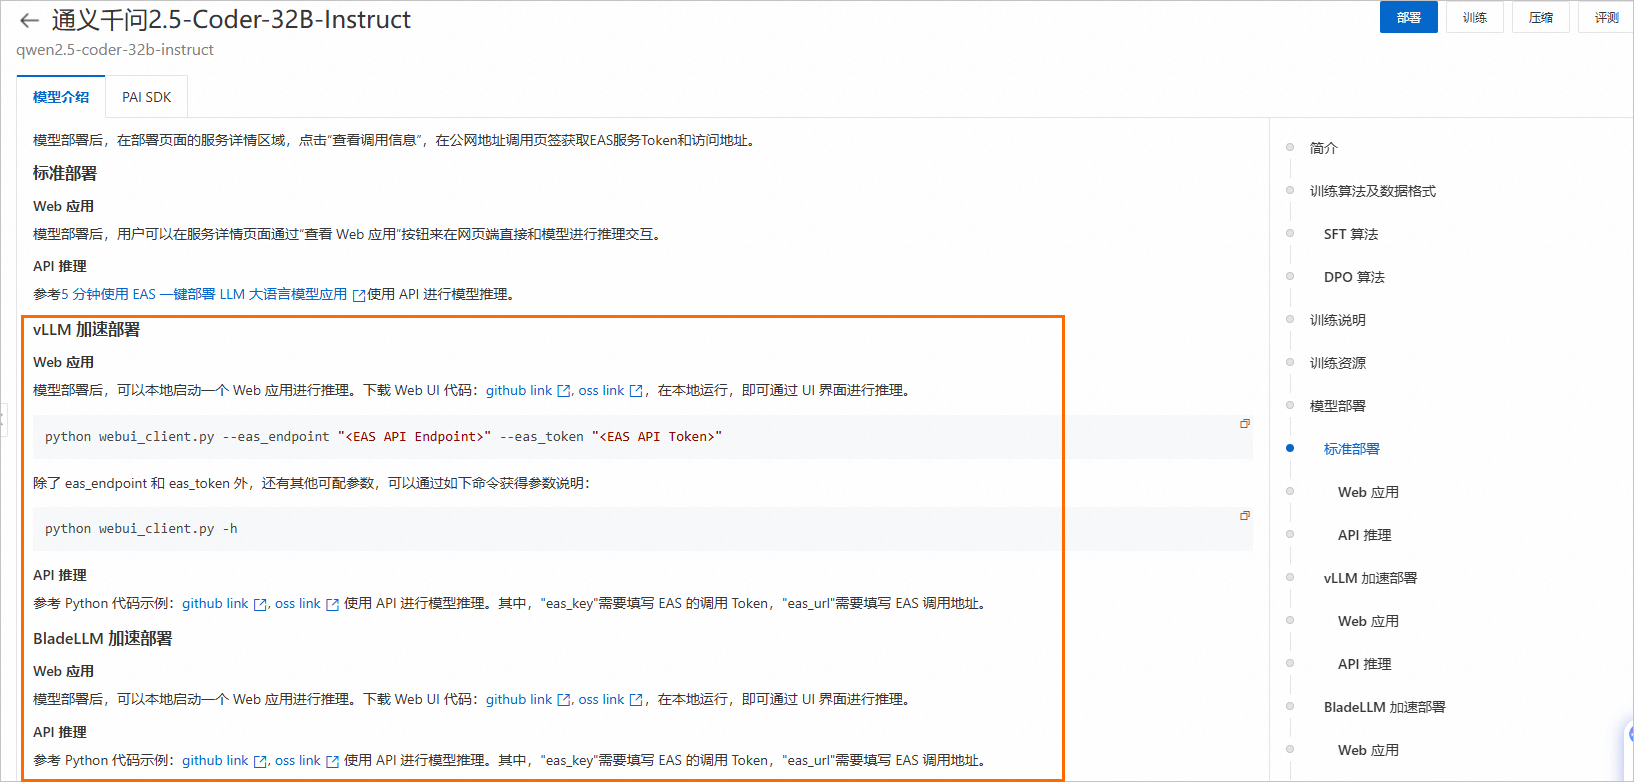Click the model ID qwen2.5-coder-32b-instruct
The width and height of the screenshot is (1634, 782).
click(x=115, y=50)
